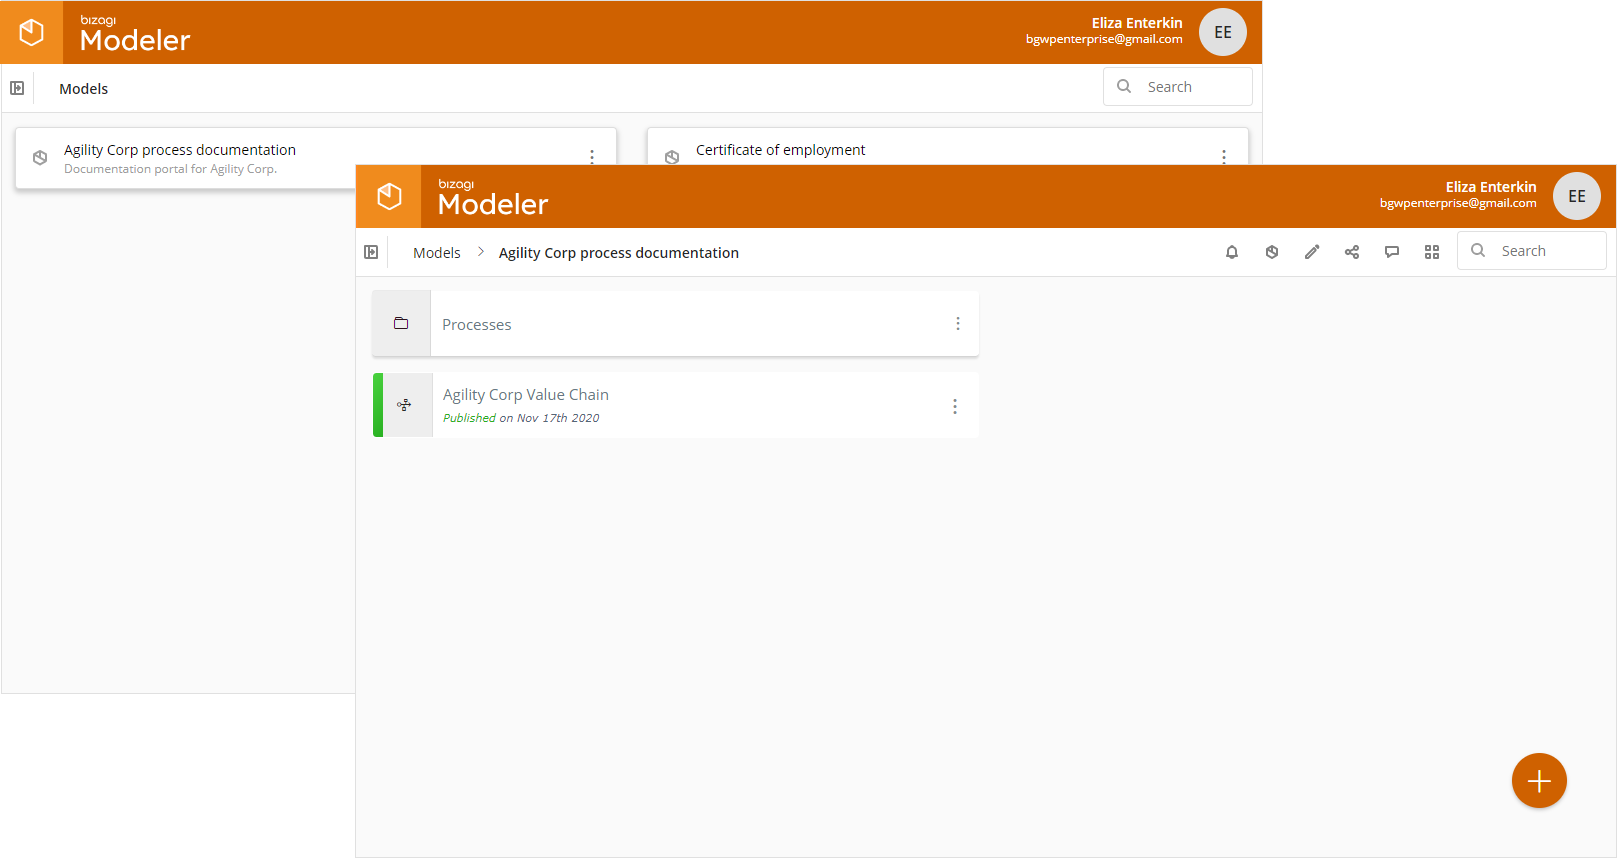Viewport: 1617px width, 858px height.
Task: Open the Processes folder row
Action: pos(675,324)
